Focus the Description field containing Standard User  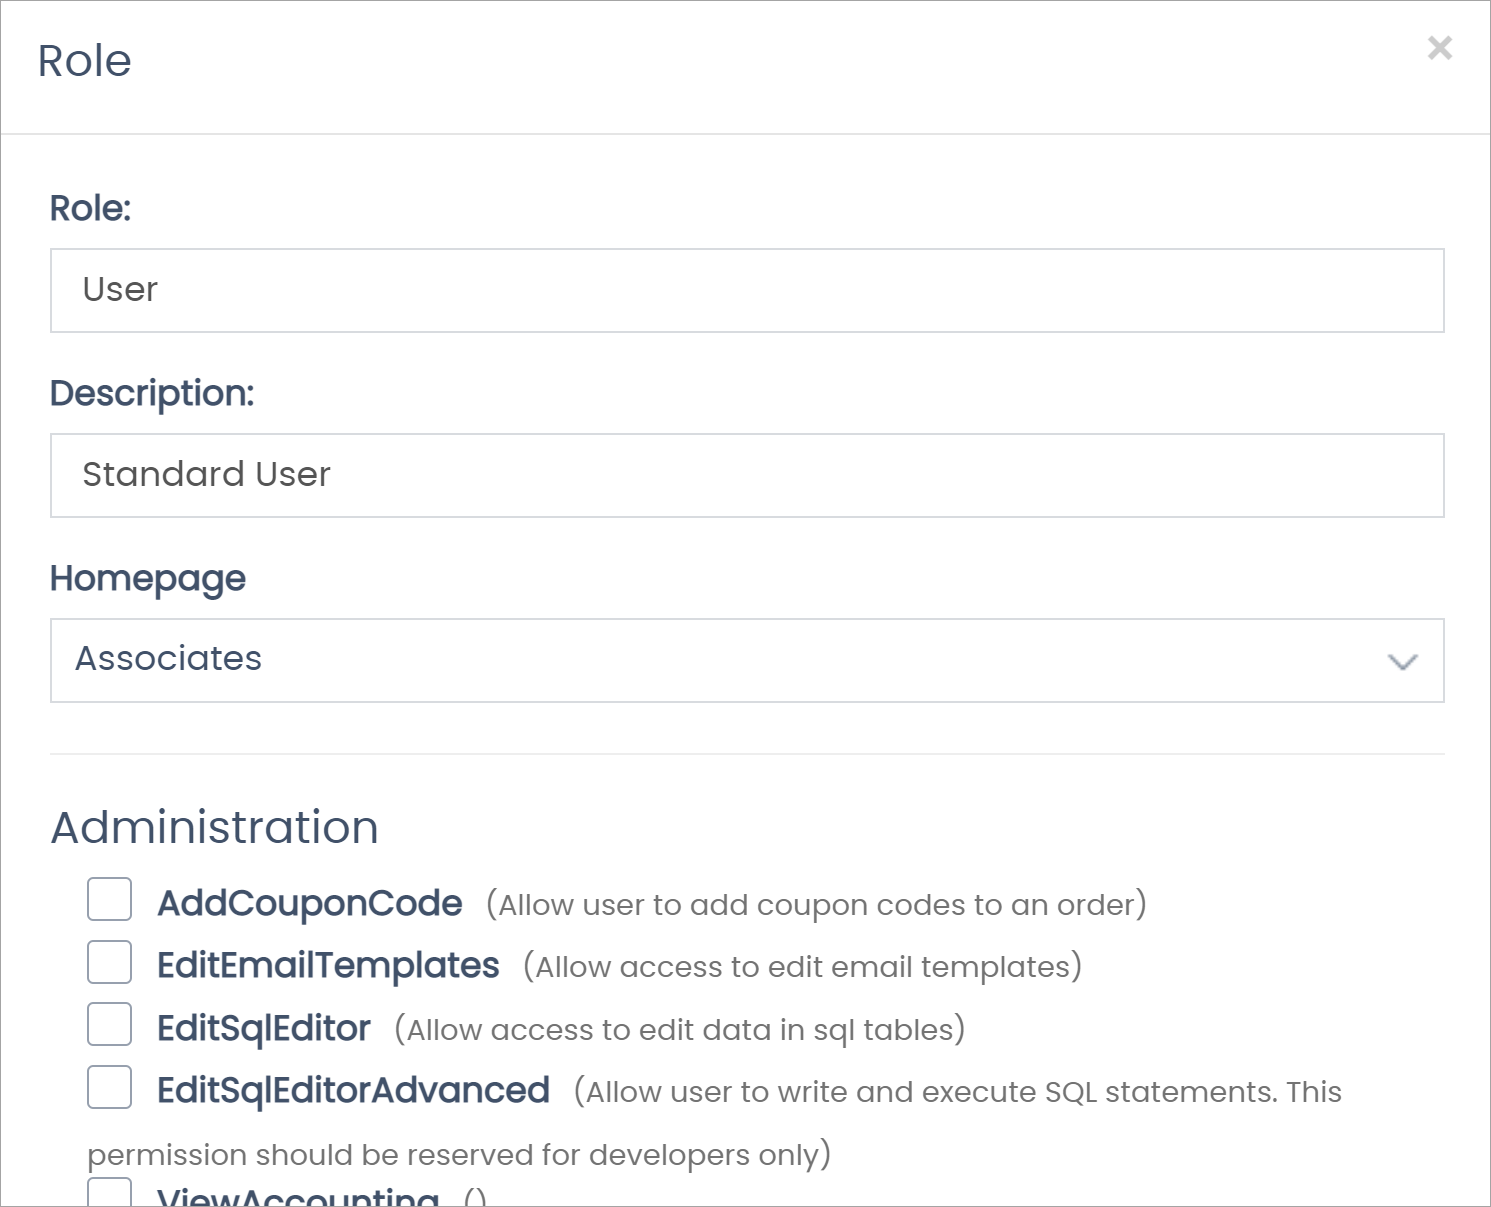[x=746, y=475]
